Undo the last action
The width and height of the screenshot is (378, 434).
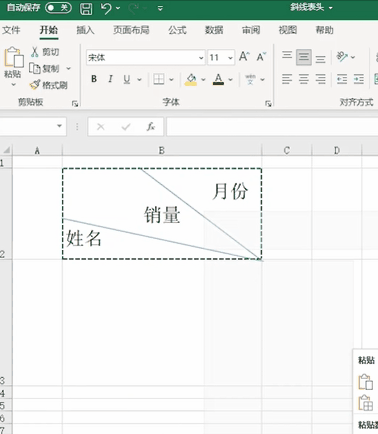pos(106,8)
